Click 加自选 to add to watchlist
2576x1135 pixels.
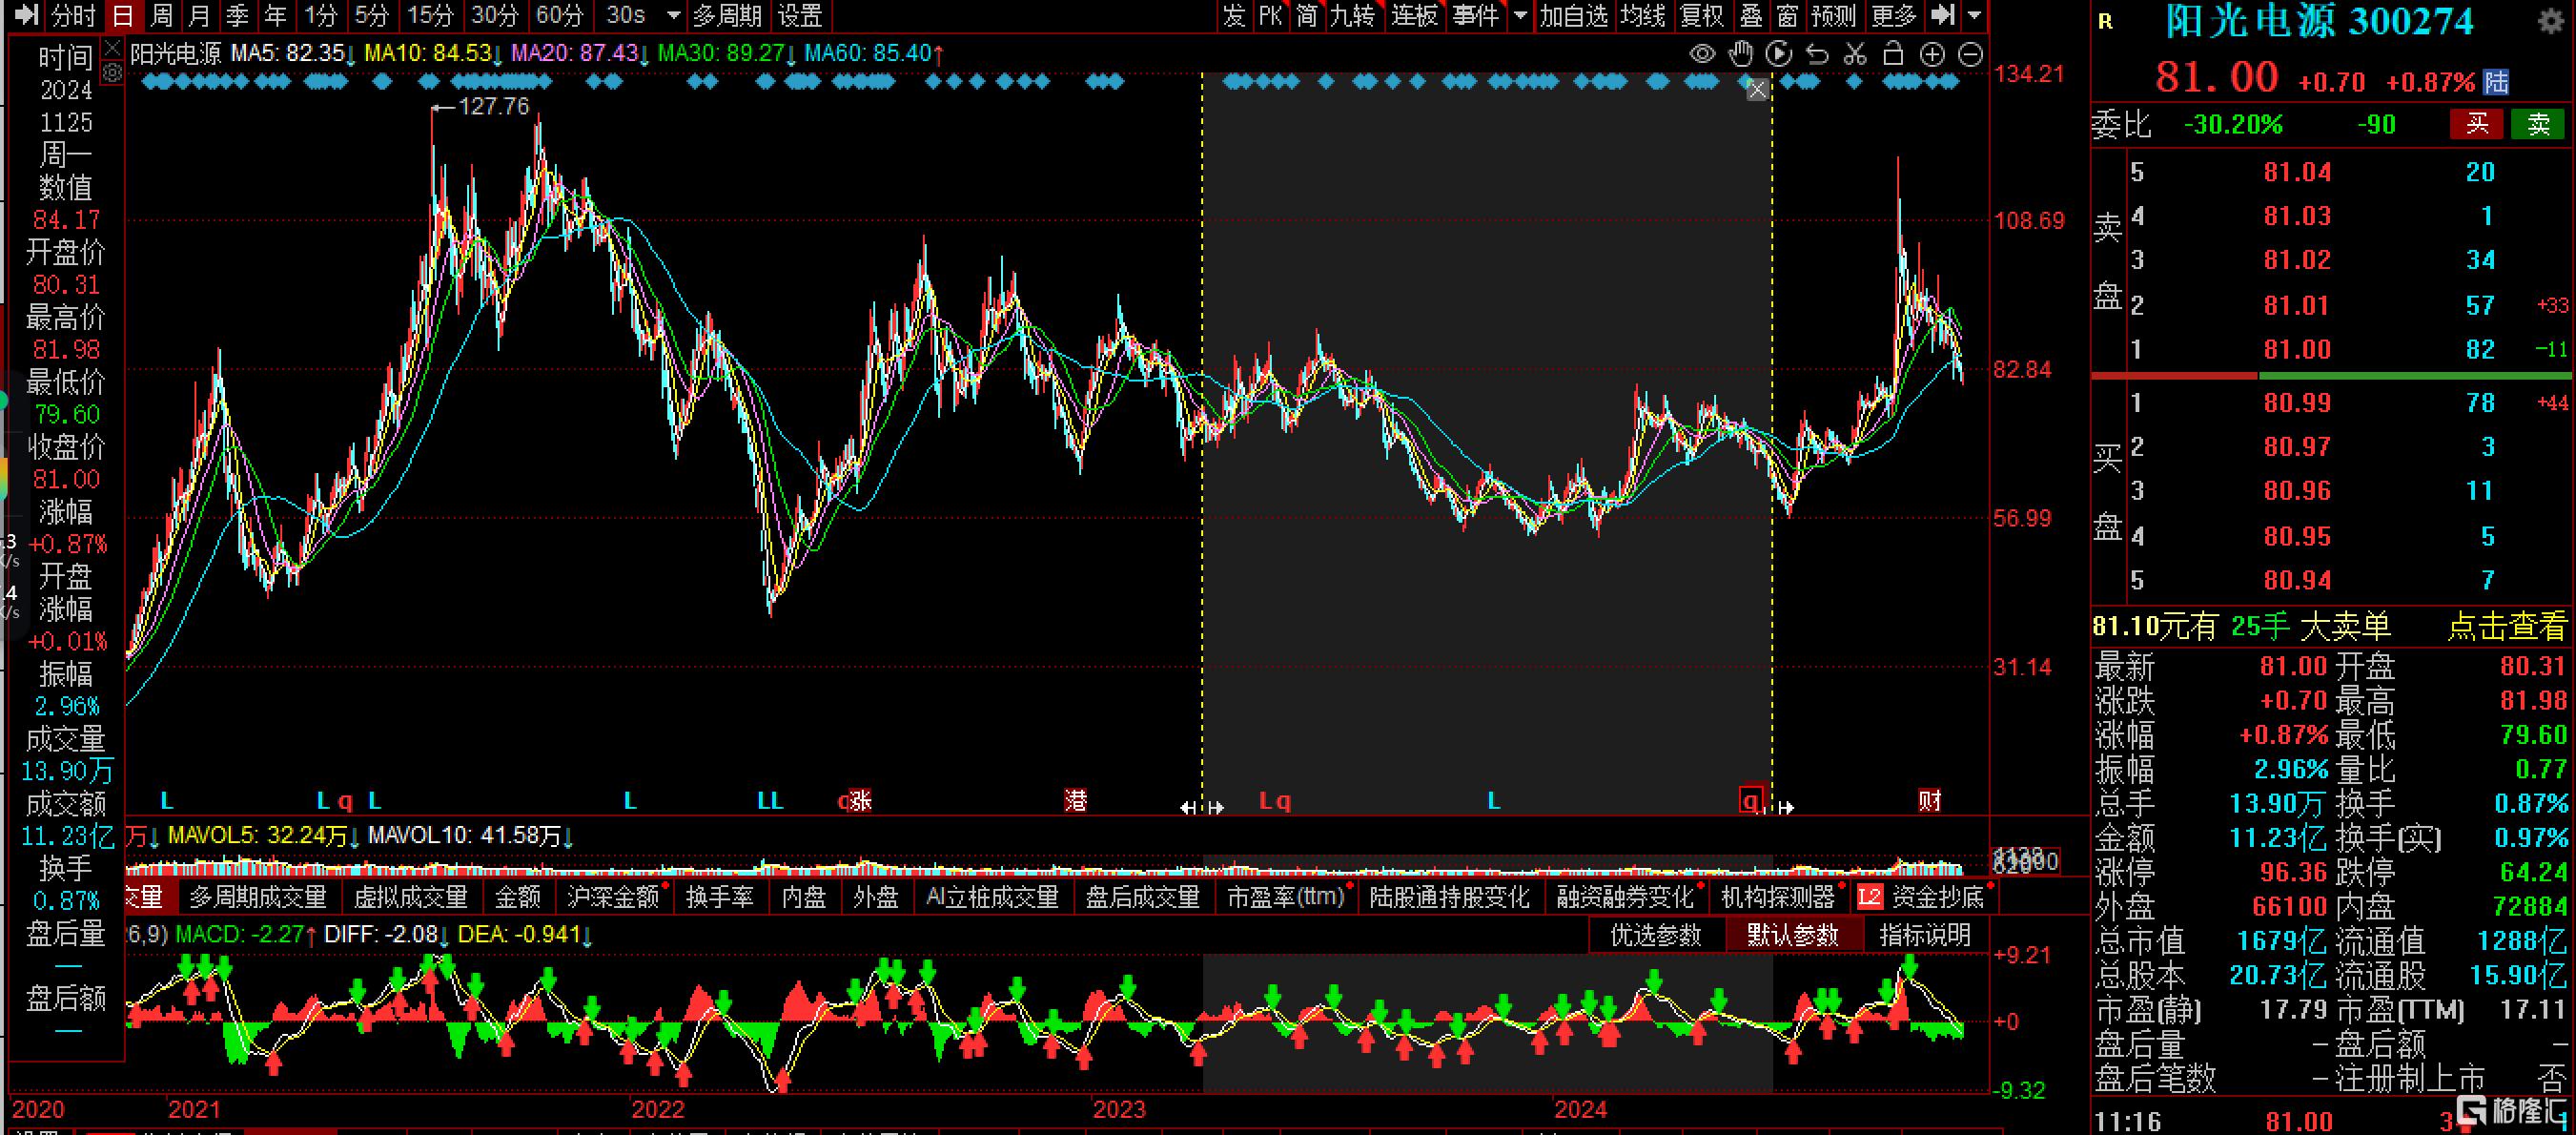[1574, 15]
